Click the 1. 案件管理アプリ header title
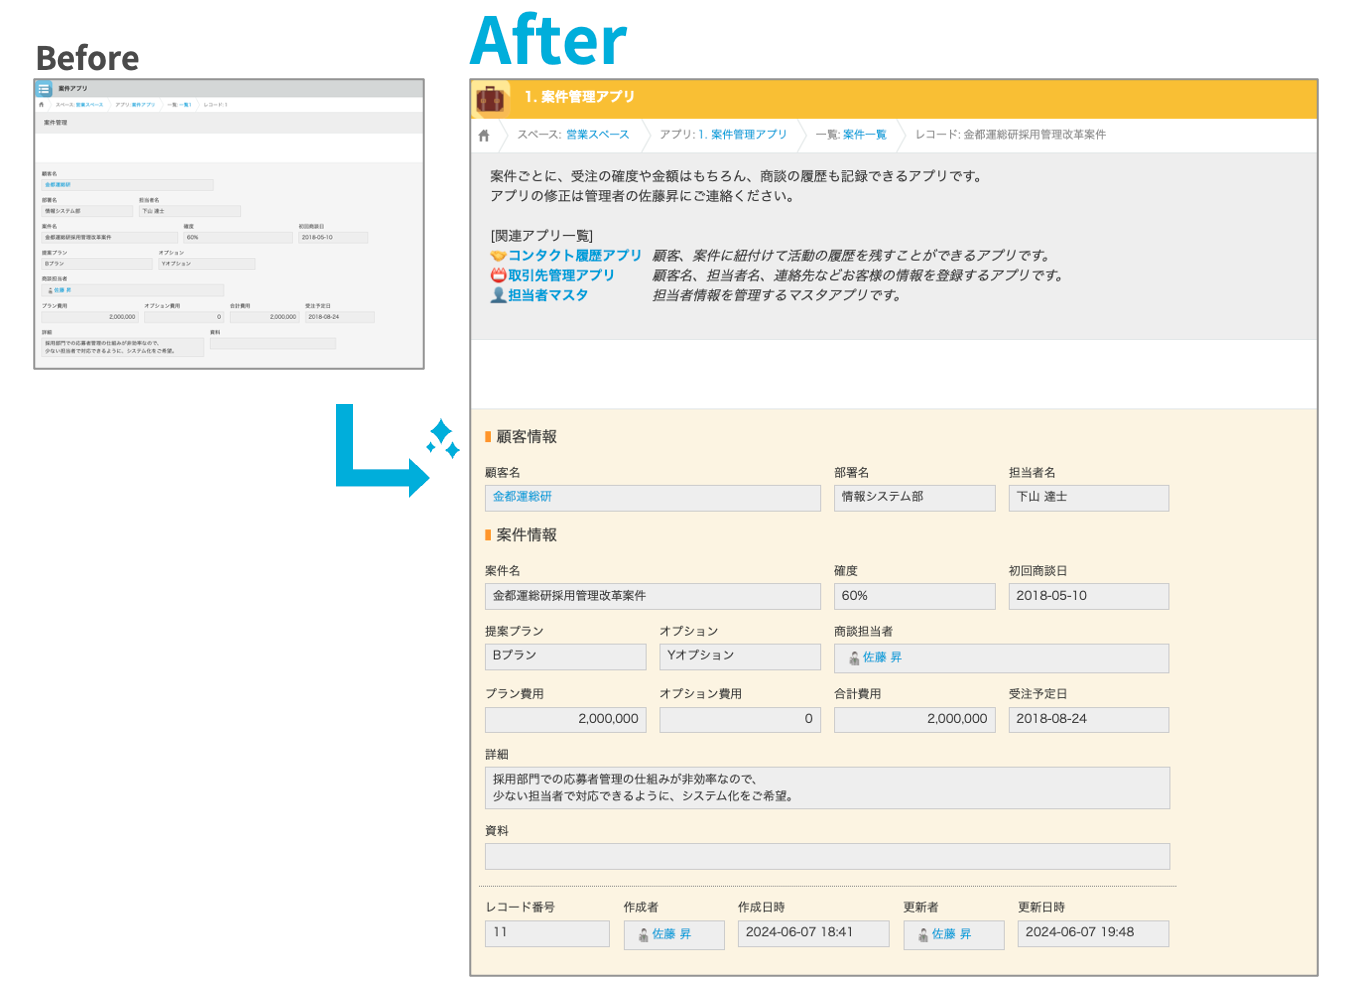This screenshot has height=1004, width=1356. tap(580, 97)
